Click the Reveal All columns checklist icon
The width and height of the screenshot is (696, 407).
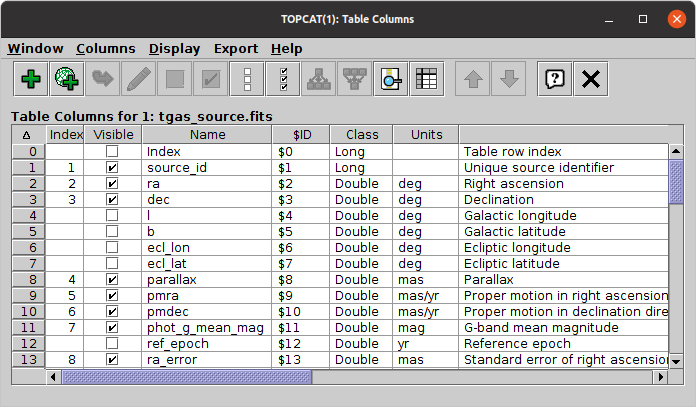[x=284, y=80]
